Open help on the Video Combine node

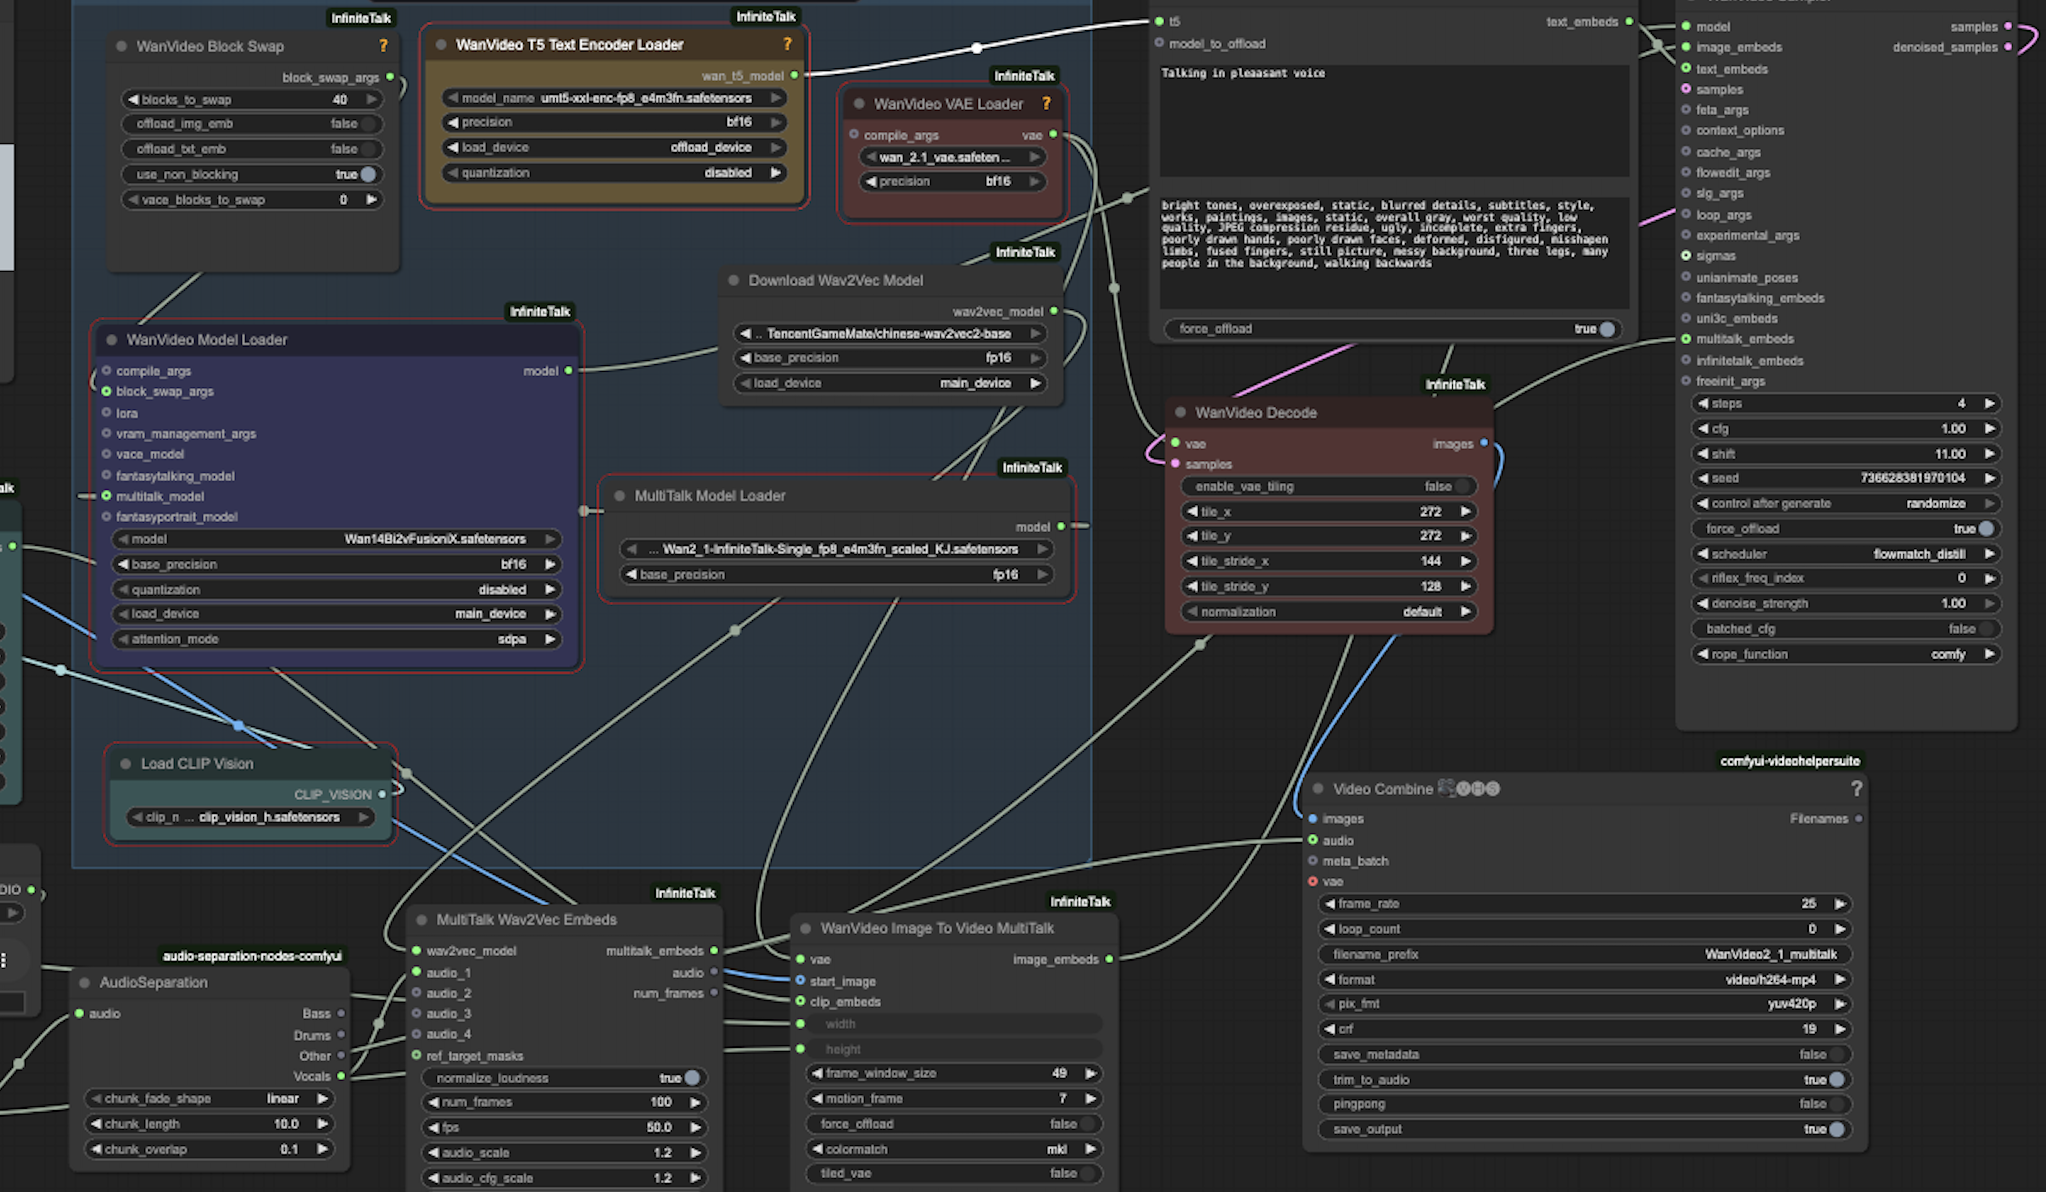(x=1857, y=789)
